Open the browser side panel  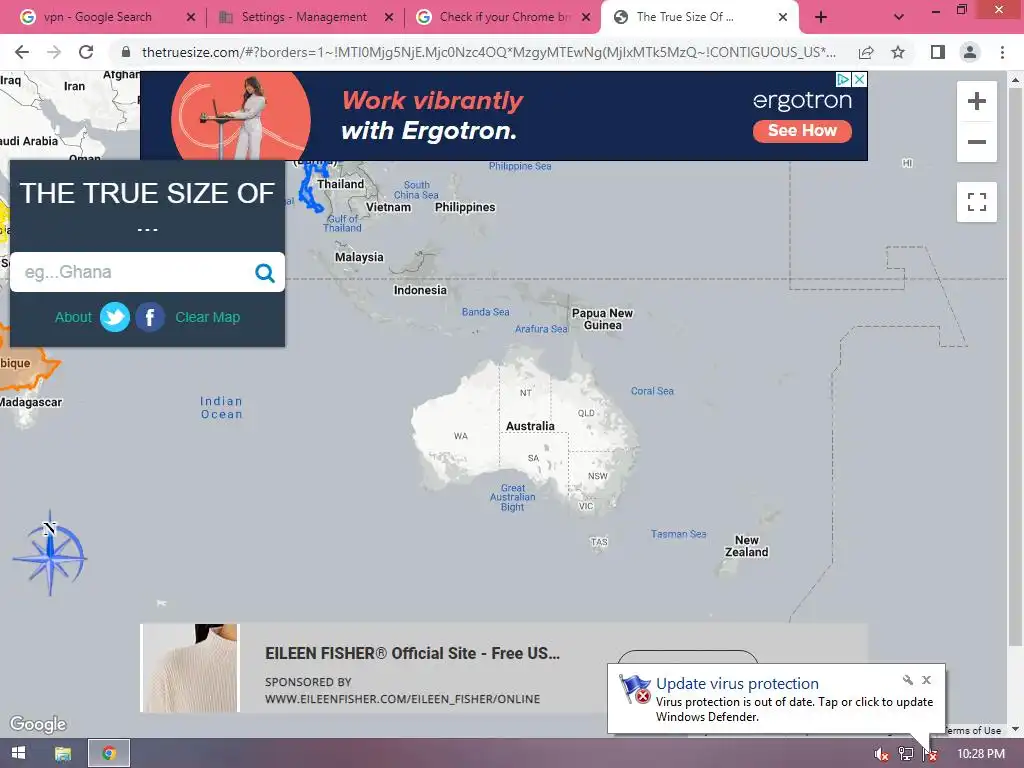[938, 52]
